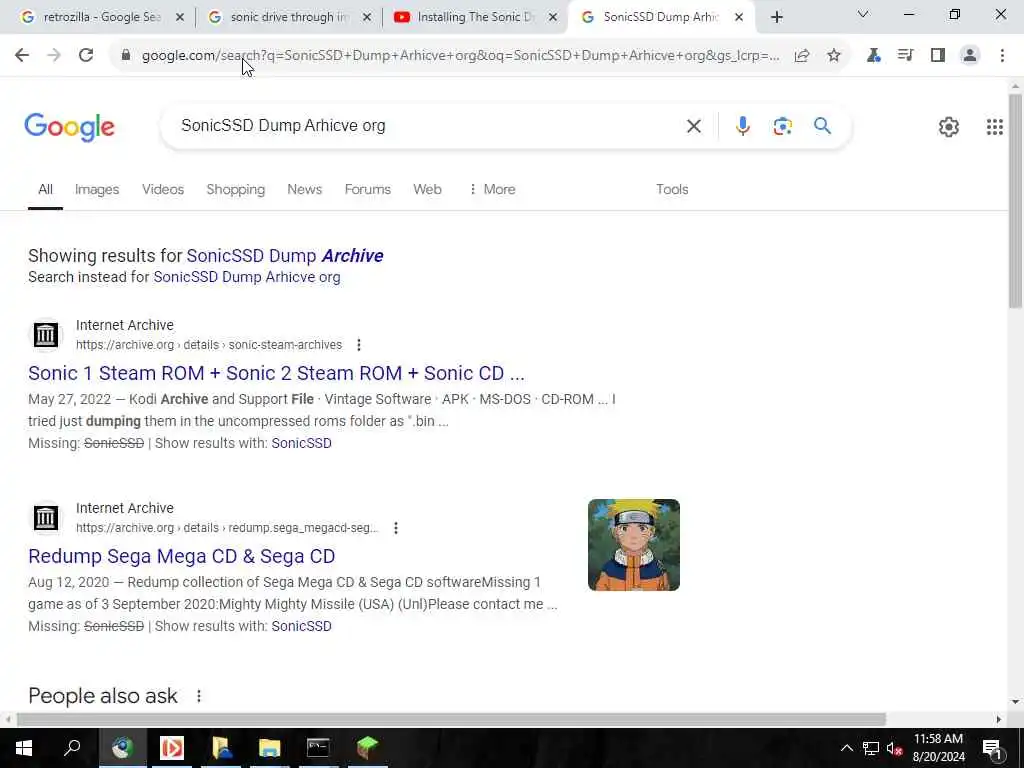
Task: Close the sonic drive through tab
Action: tap(367, 18)
